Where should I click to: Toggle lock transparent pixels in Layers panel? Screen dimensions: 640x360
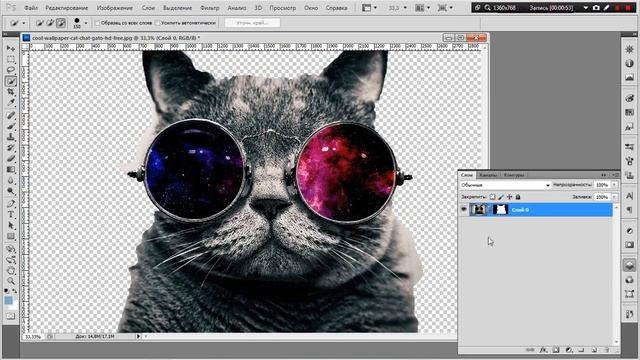pos(492,197)
